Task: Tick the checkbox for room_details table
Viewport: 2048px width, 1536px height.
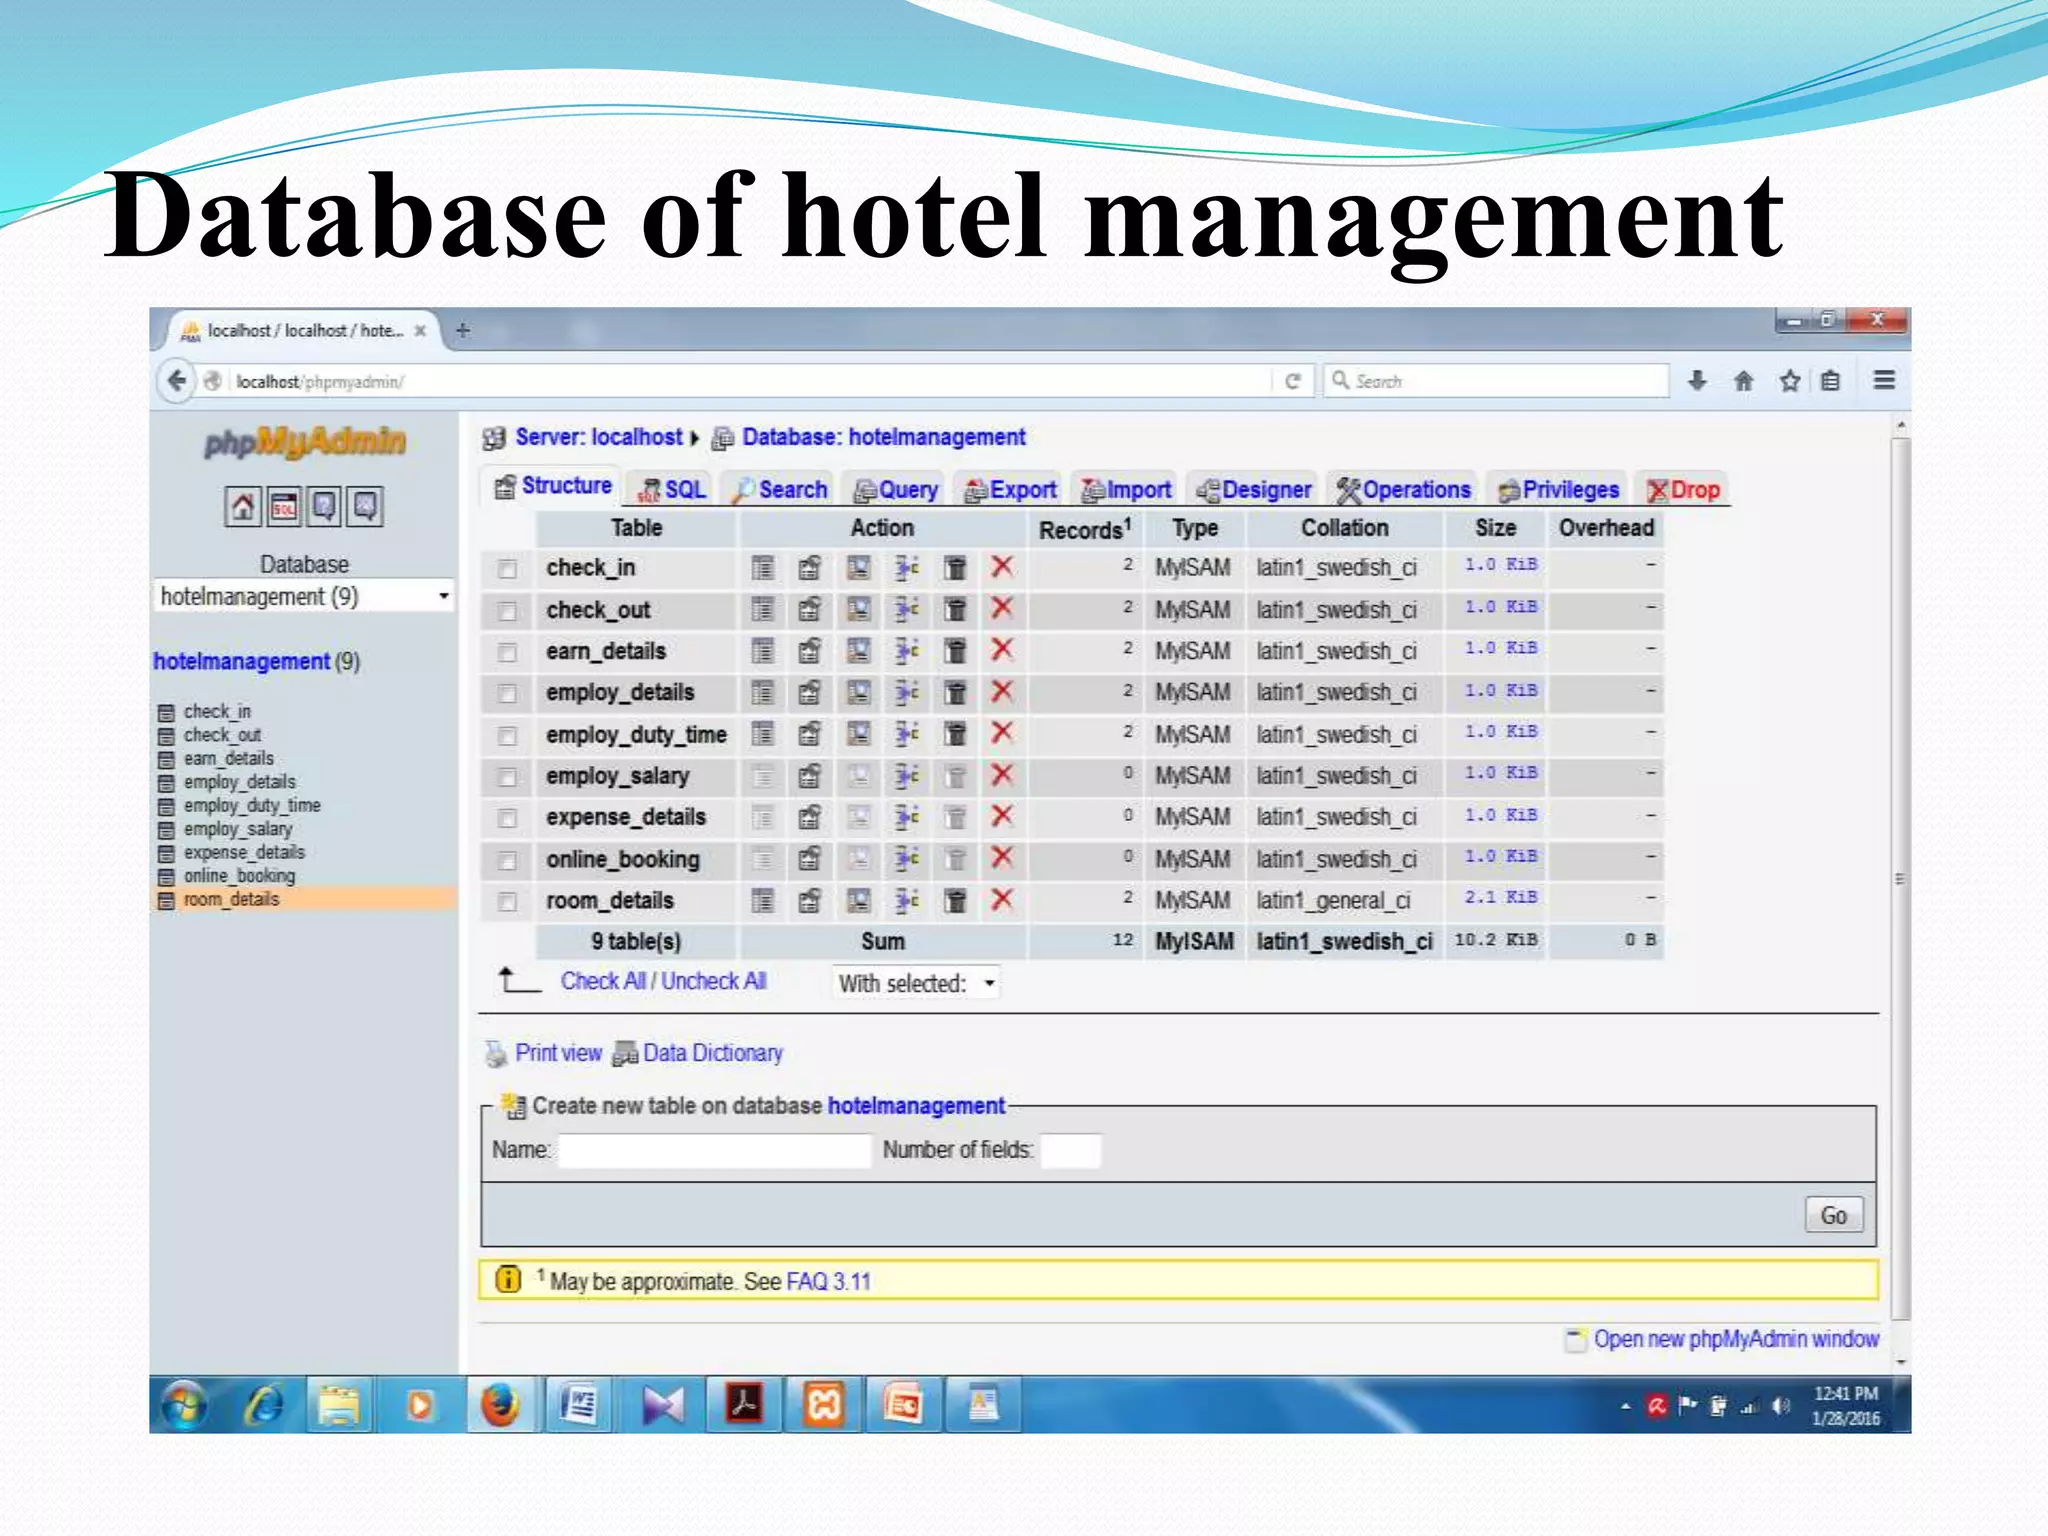Action: (508, 902)
